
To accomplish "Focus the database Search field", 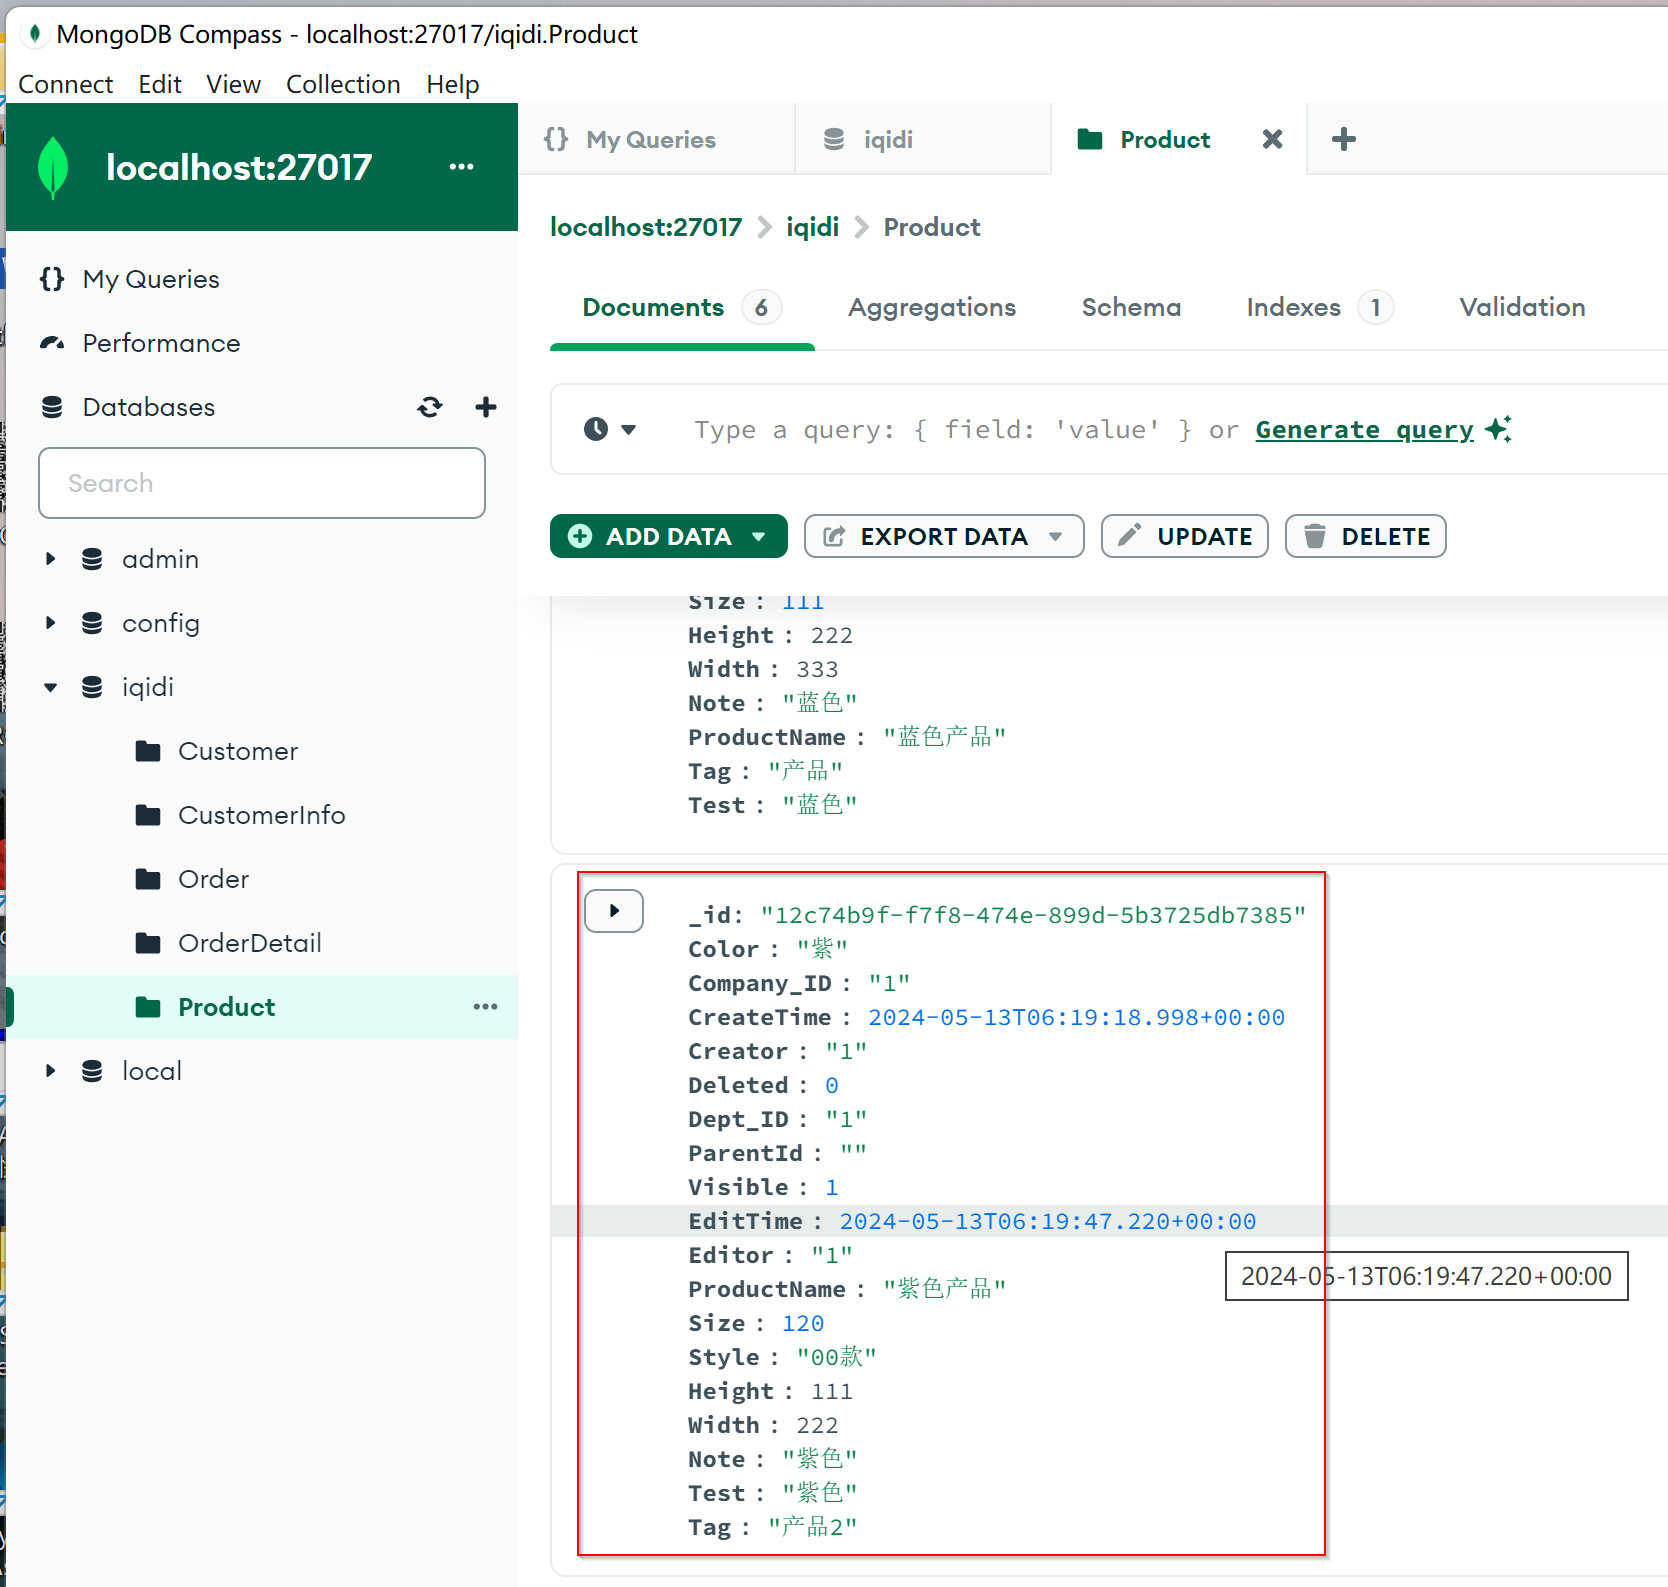I will tap(262, 483).
